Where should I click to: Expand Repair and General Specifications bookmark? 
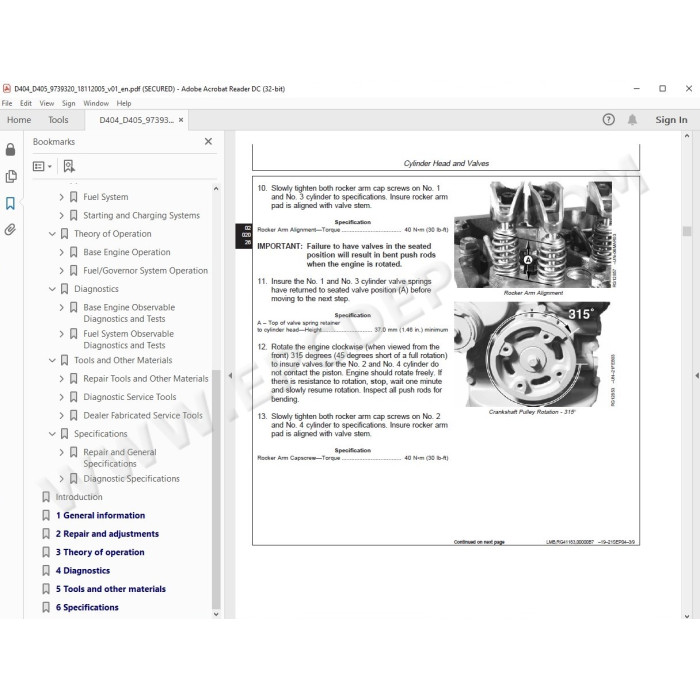coord(62,452)
